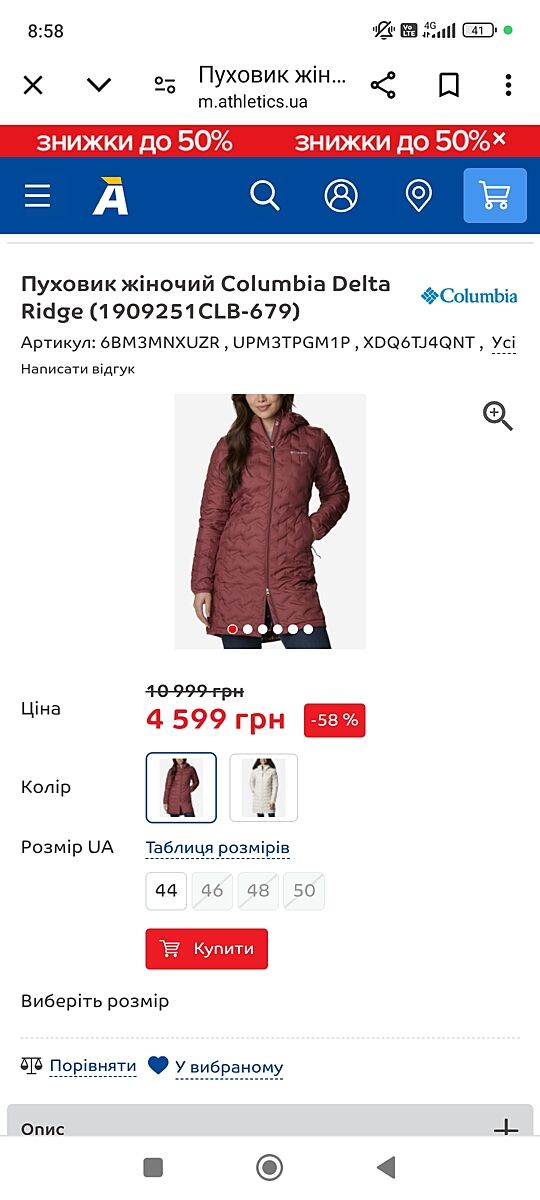
Task: Expand the Опис section with the plus
Action: click(x=506, y=1129)
